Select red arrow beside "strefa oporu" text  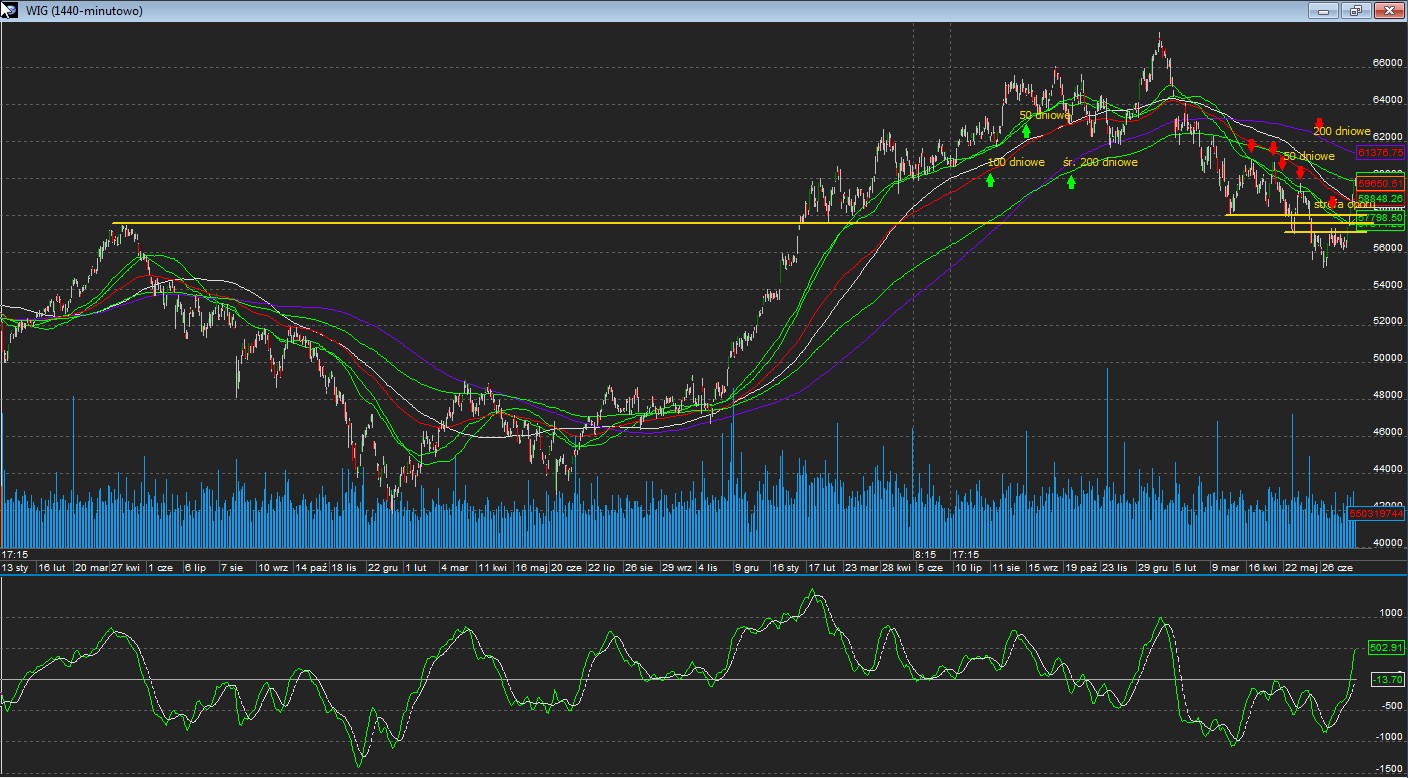coord(1332,203)
